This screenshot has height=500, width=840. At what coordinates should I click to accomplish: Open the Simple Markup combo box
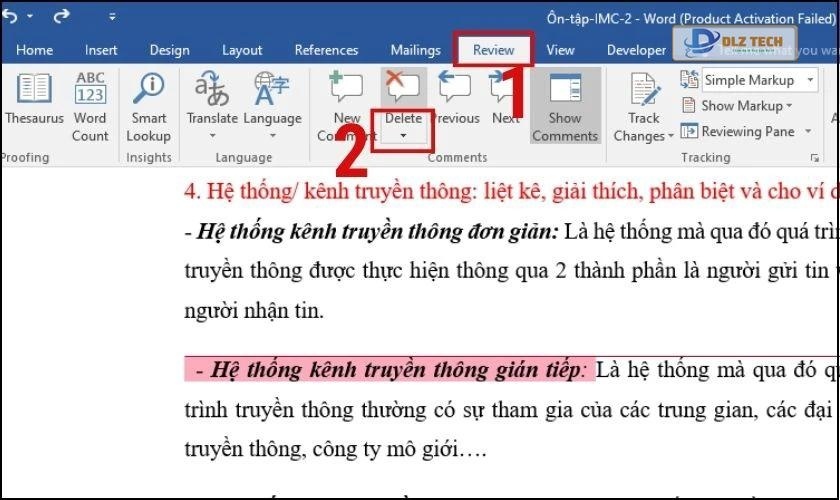point(759,80)
